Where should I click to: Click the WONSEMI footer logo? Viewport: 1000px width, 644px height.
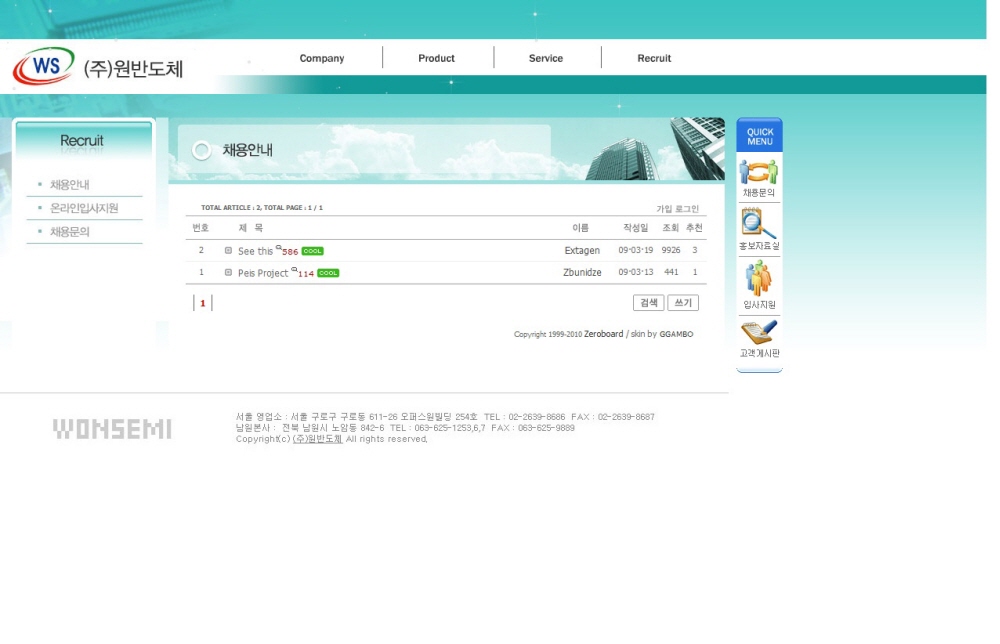coord(112,429)
